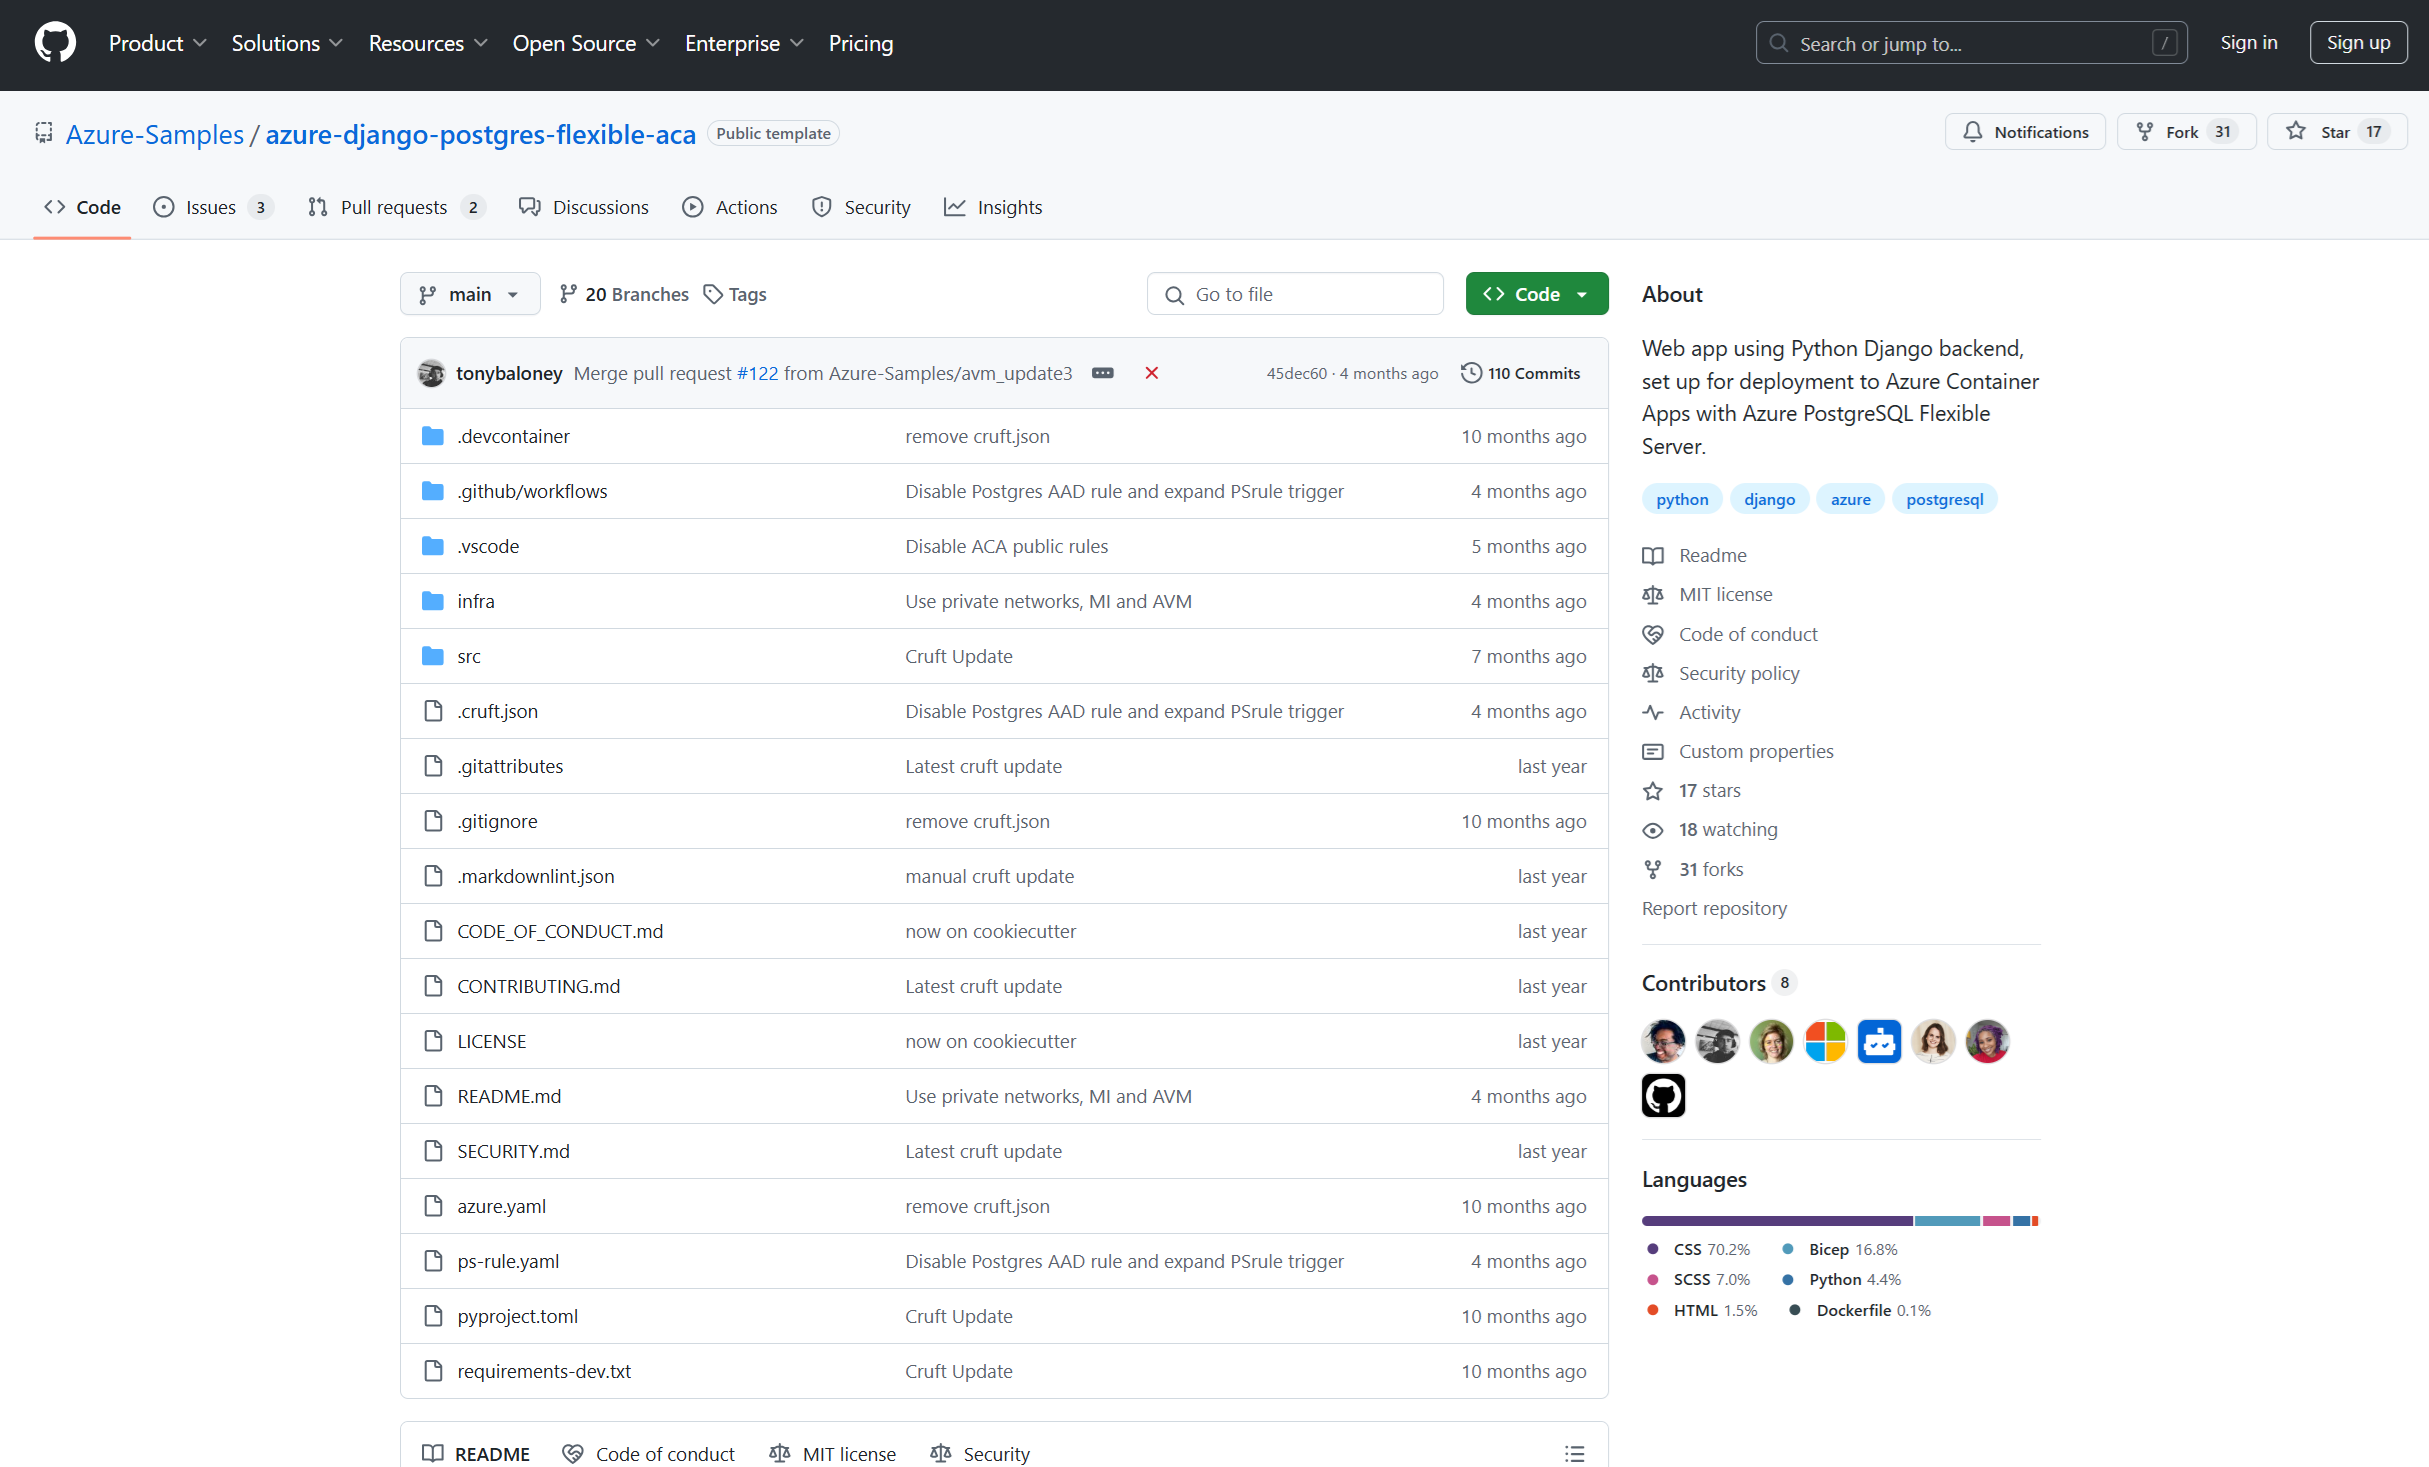Click the CSS segment of languages bar
The width and height of the screenshot is (2429, 1467).
tap(1776, 1220)
